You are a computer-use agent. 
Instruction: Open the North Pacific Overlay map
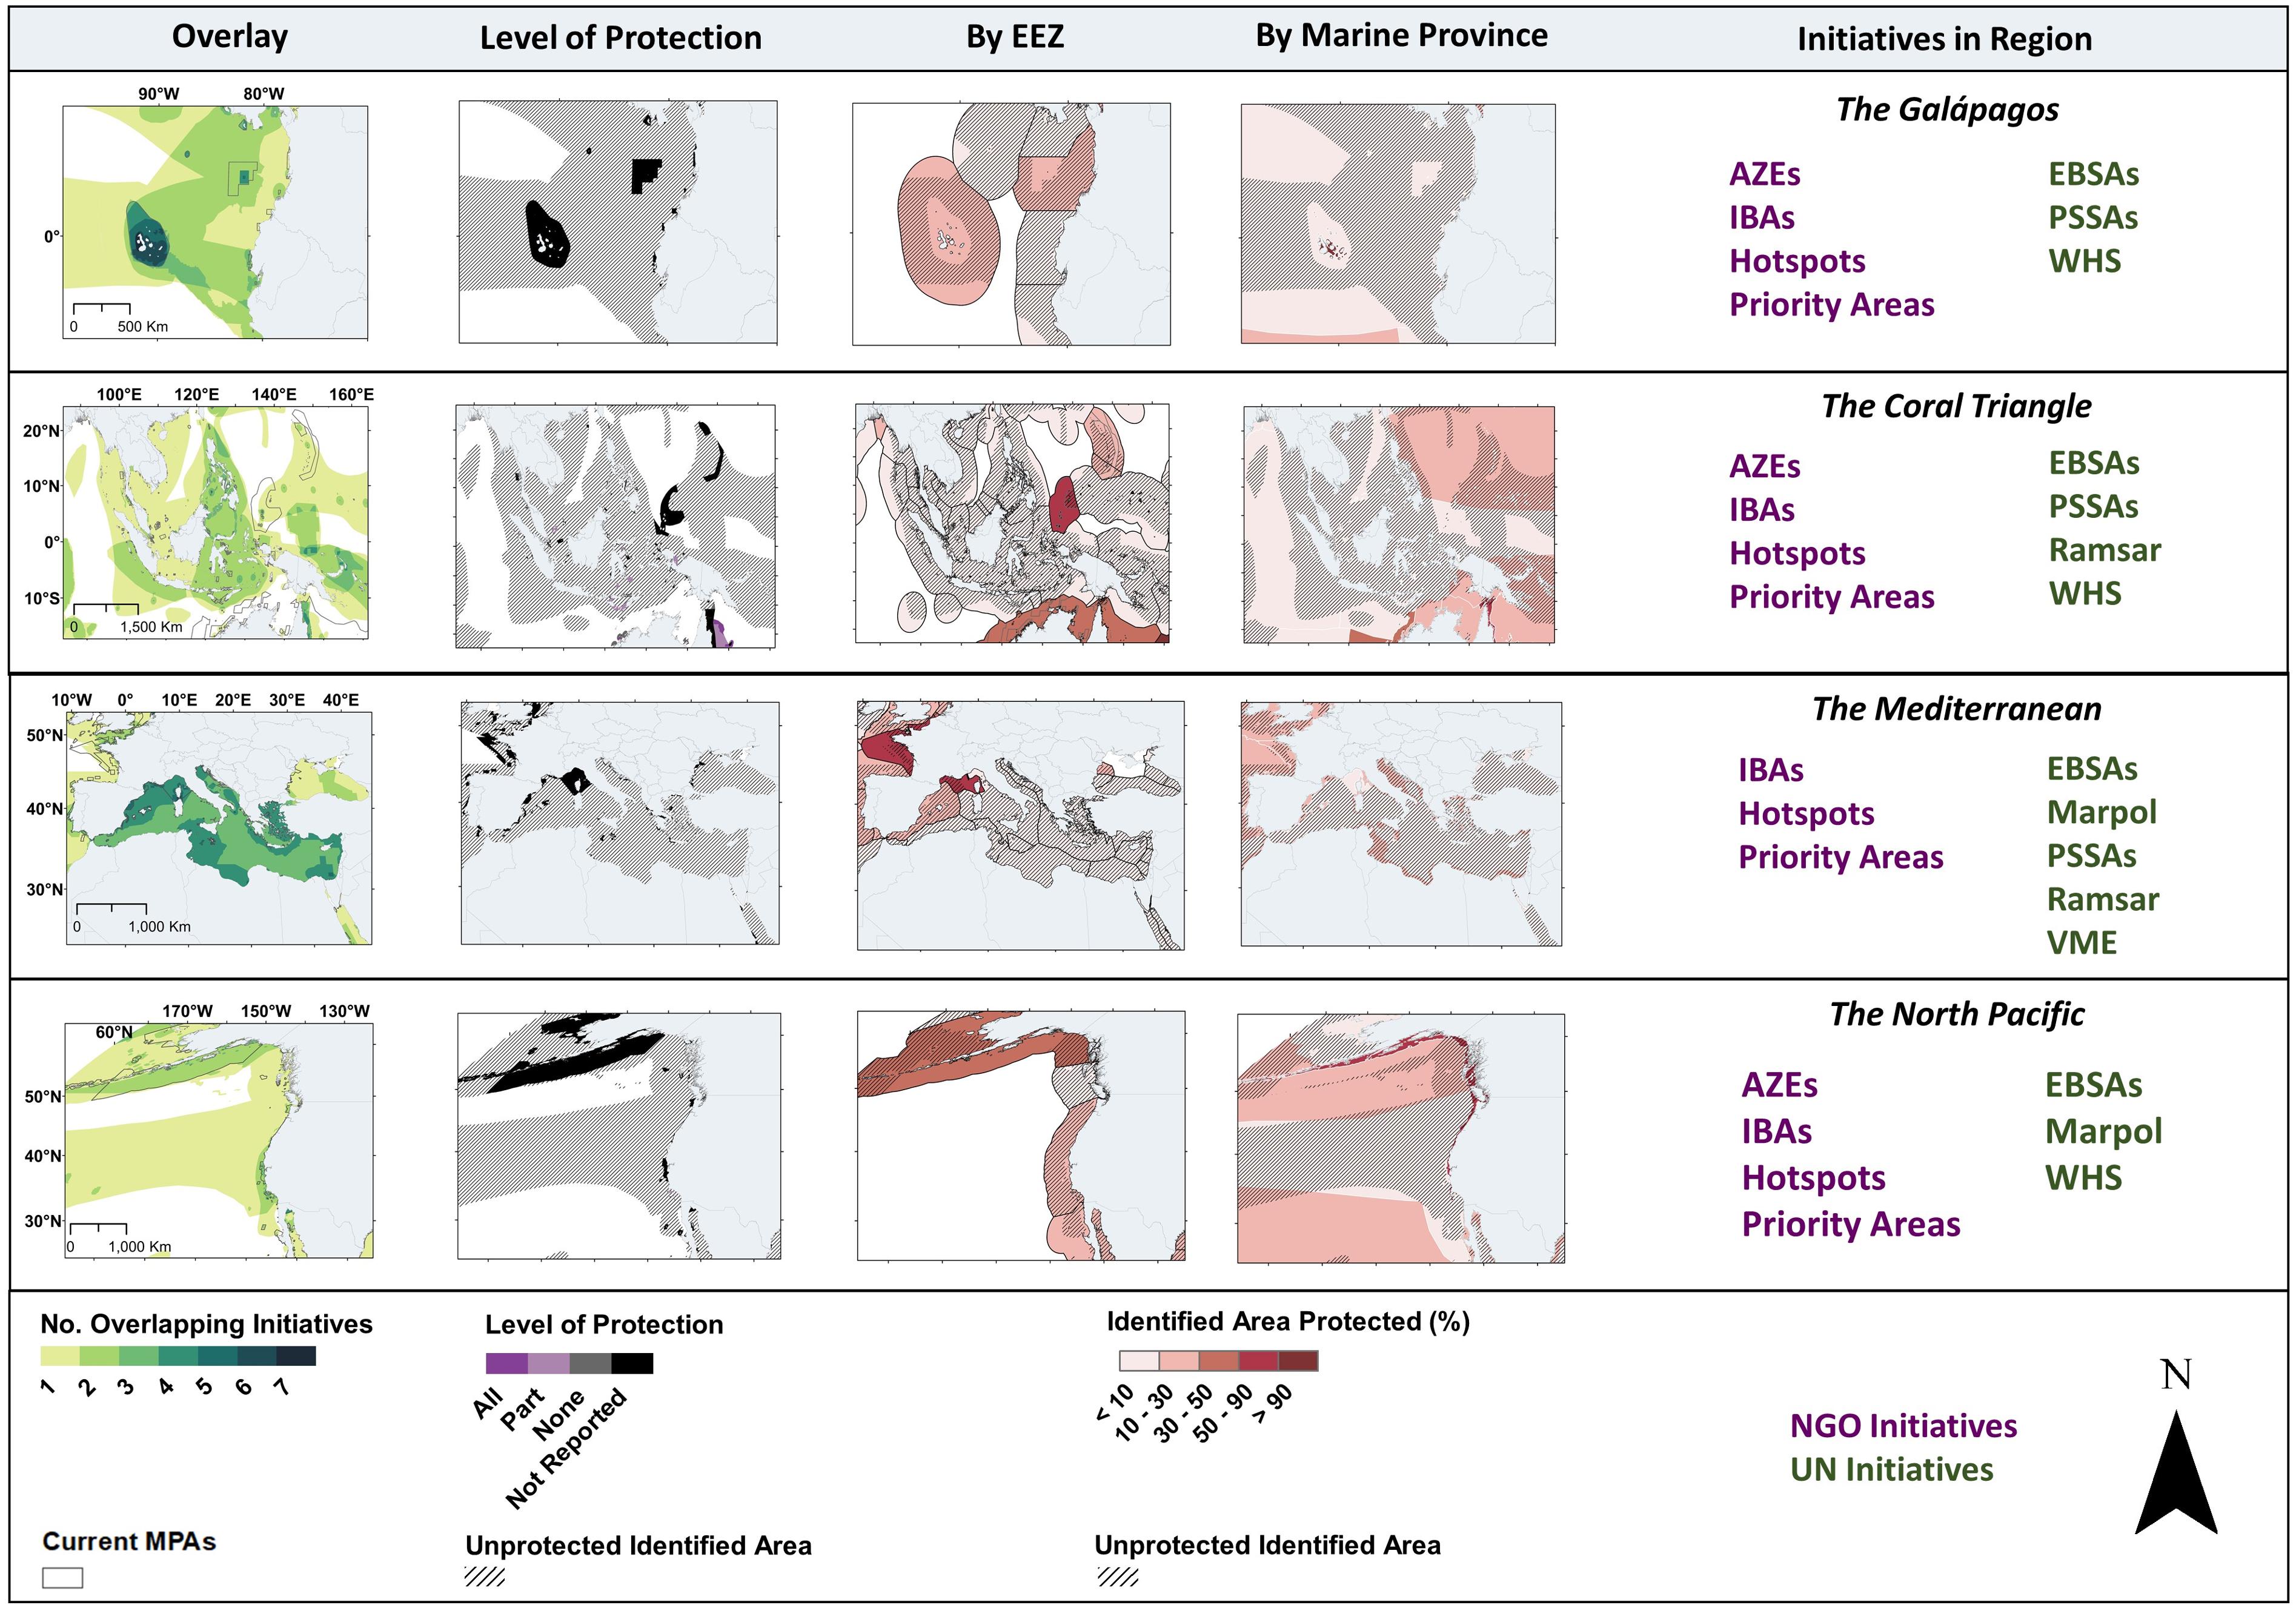coord(219,1140)
